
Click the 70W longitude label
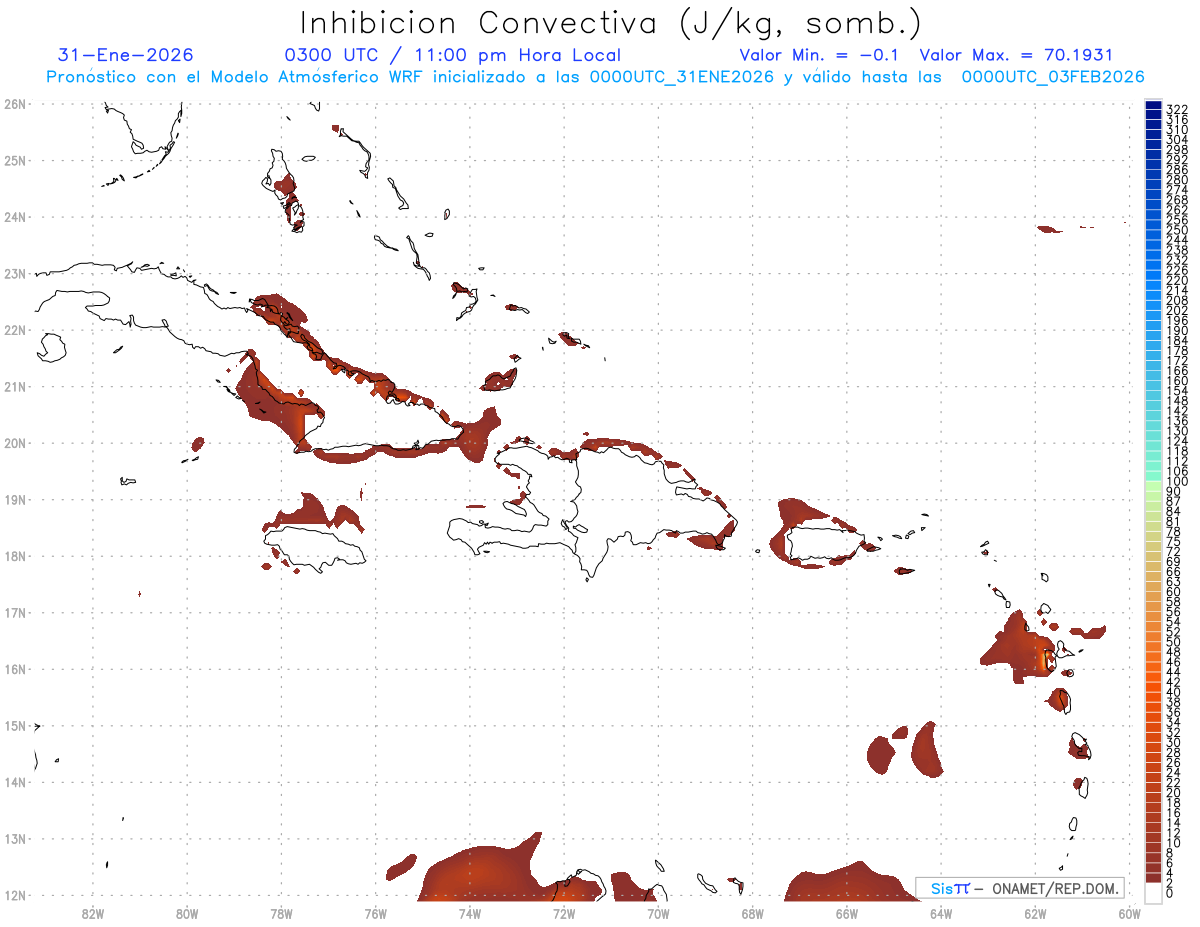point(658,912)
